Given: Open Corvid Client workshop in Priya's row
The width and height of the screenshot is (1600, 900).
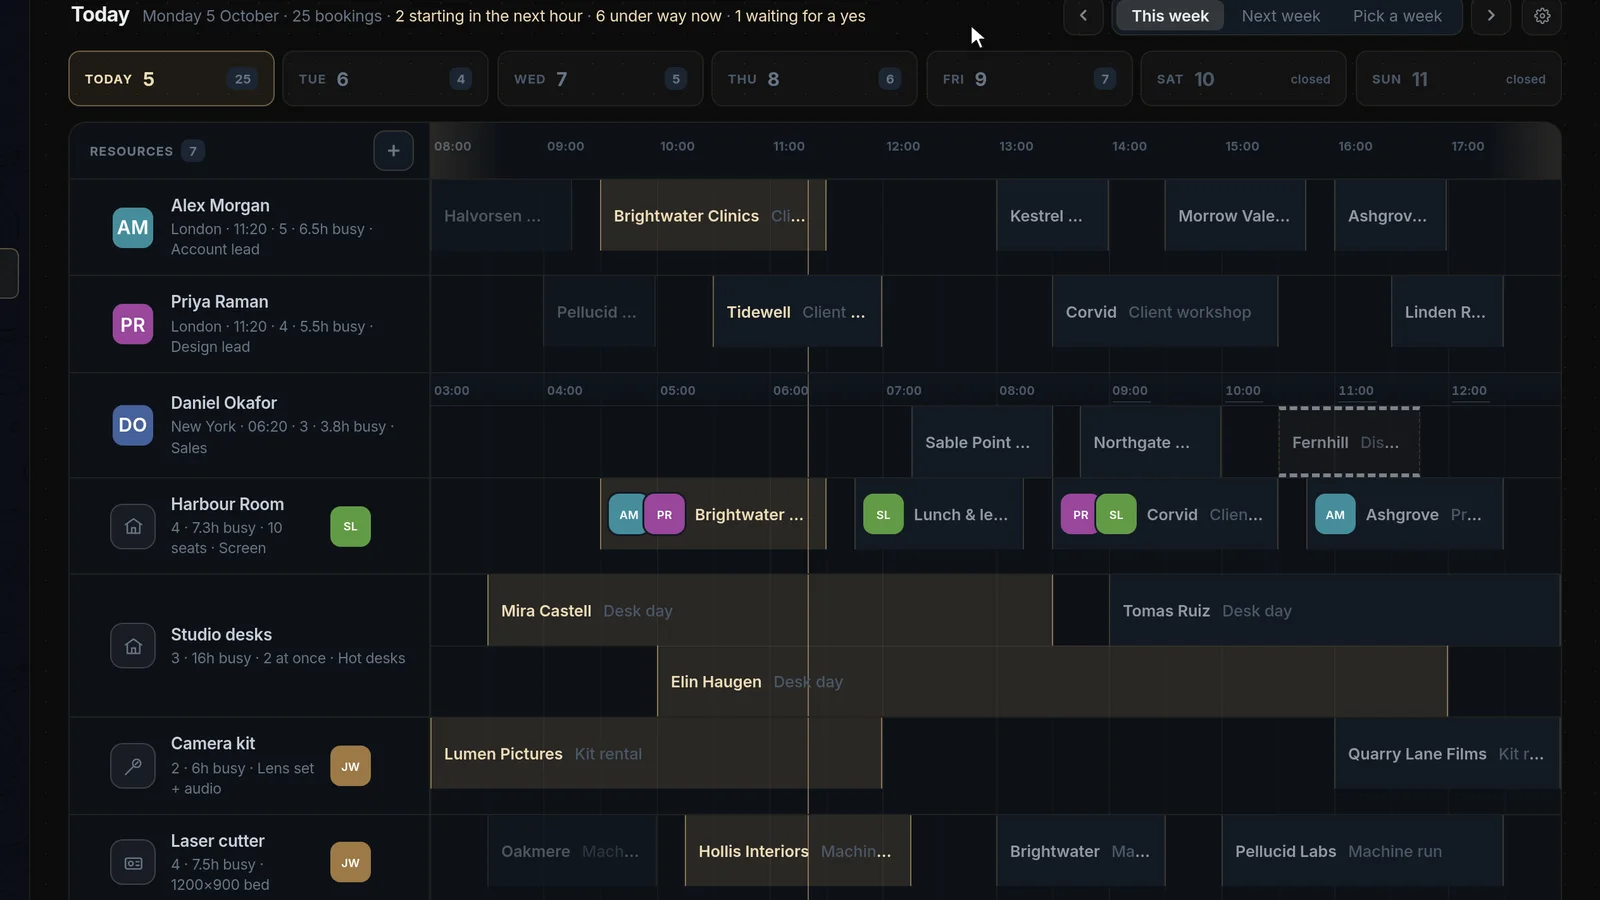Looking at the screenshot, I should (1165, 312).
